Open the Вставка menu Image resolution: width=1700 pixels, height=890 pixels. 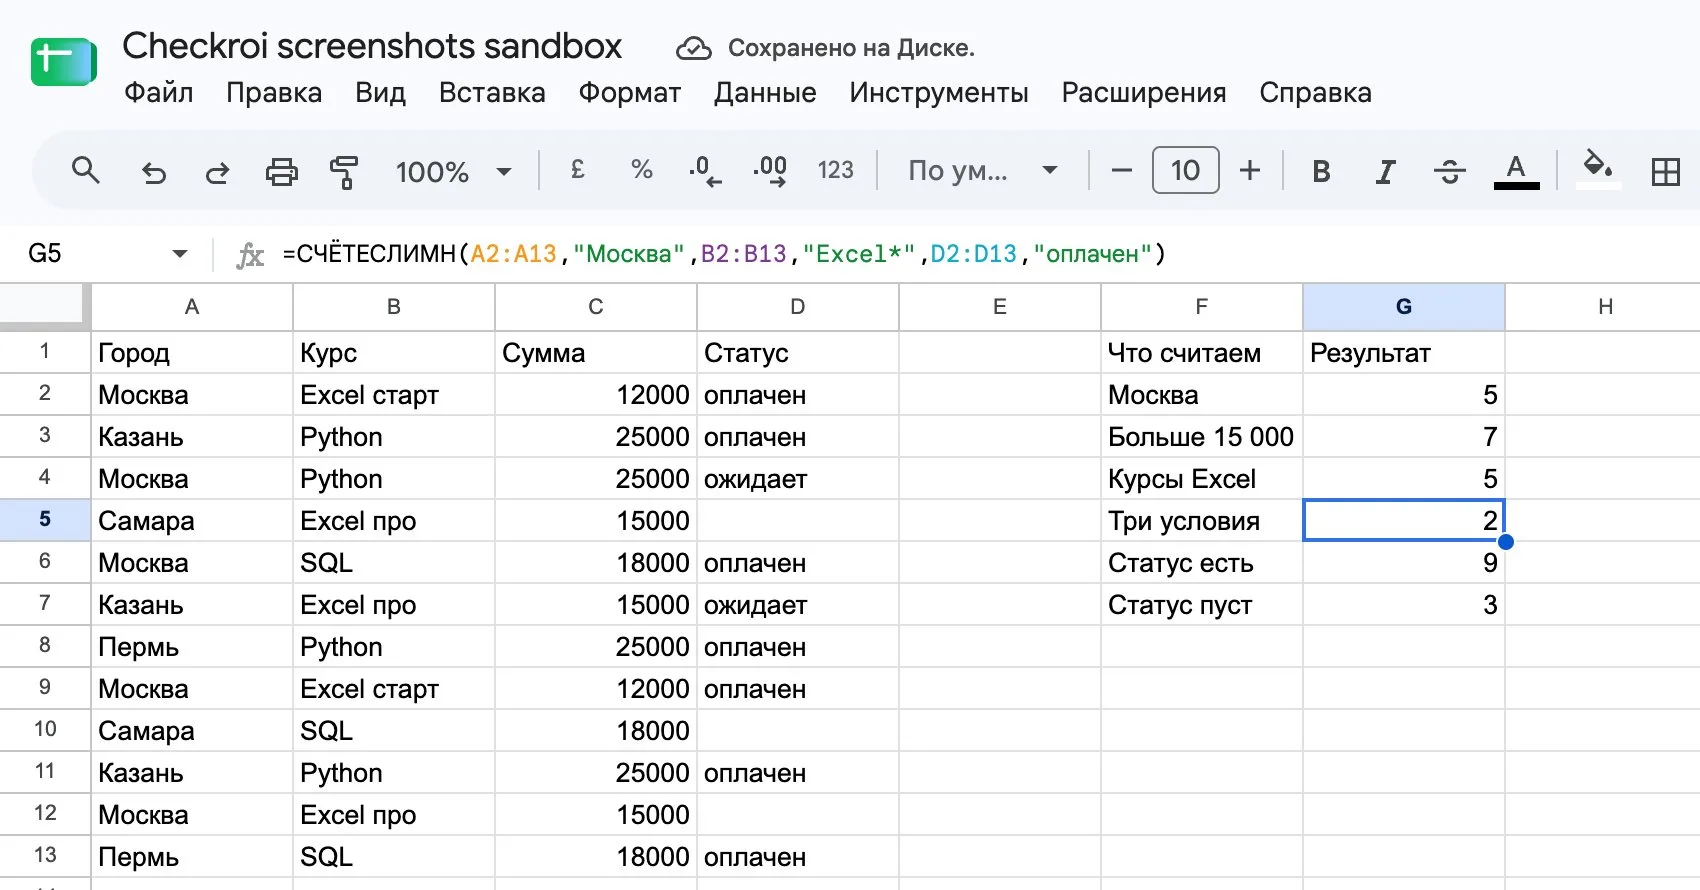492,93
